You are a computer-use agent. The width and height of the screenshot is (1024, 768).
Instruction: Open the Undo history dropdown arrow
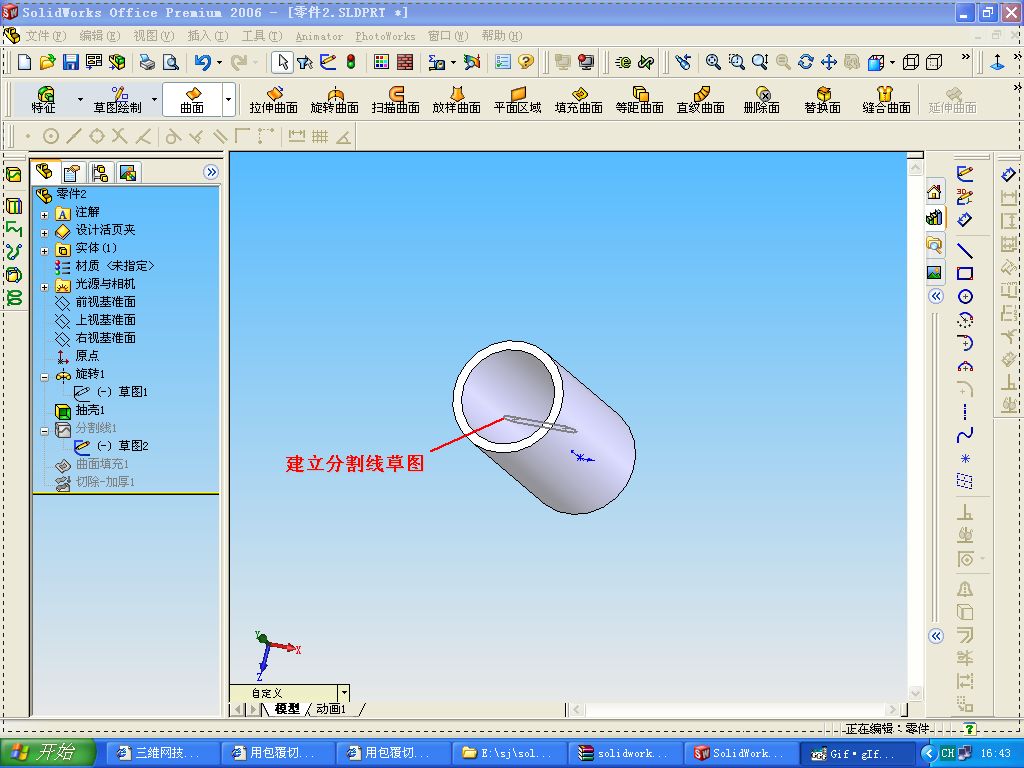pos(219,63)
